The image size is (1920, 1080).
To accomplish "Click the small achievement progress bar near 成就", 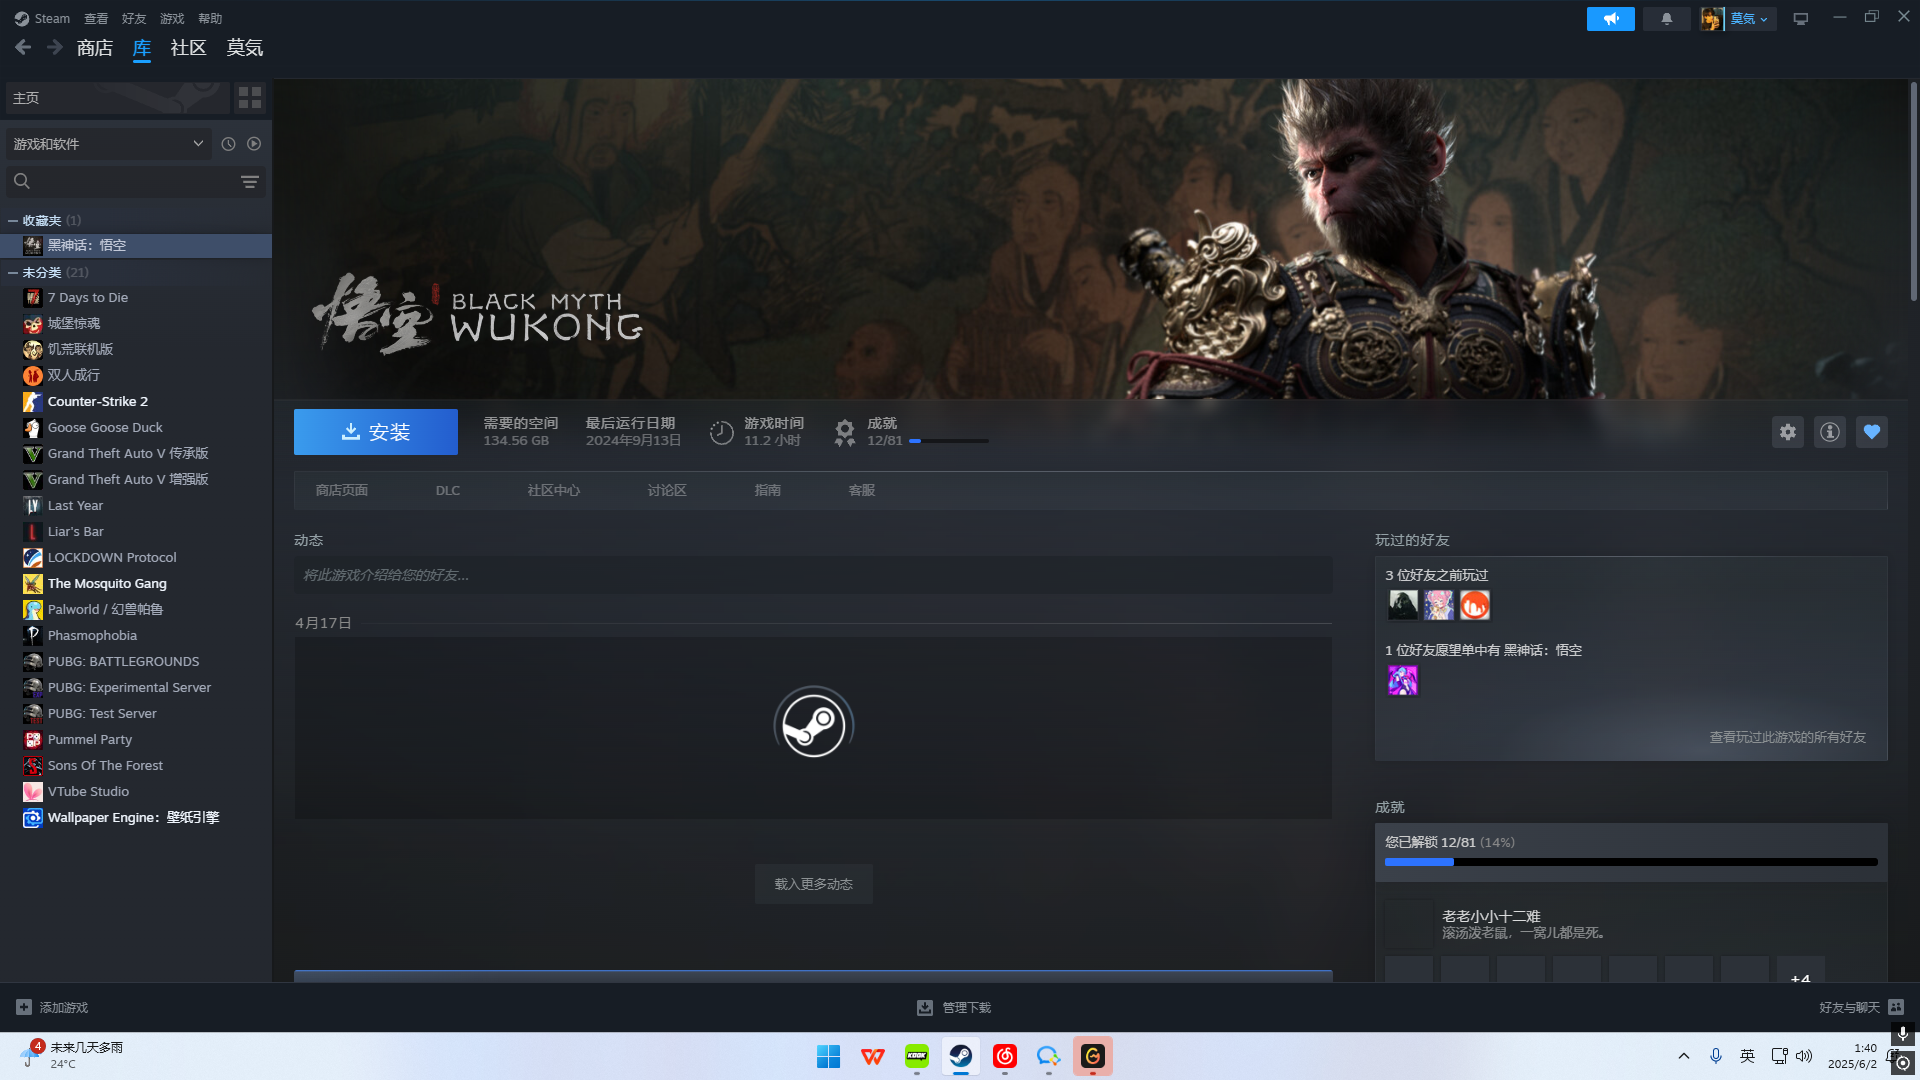I will coord(949,441).
